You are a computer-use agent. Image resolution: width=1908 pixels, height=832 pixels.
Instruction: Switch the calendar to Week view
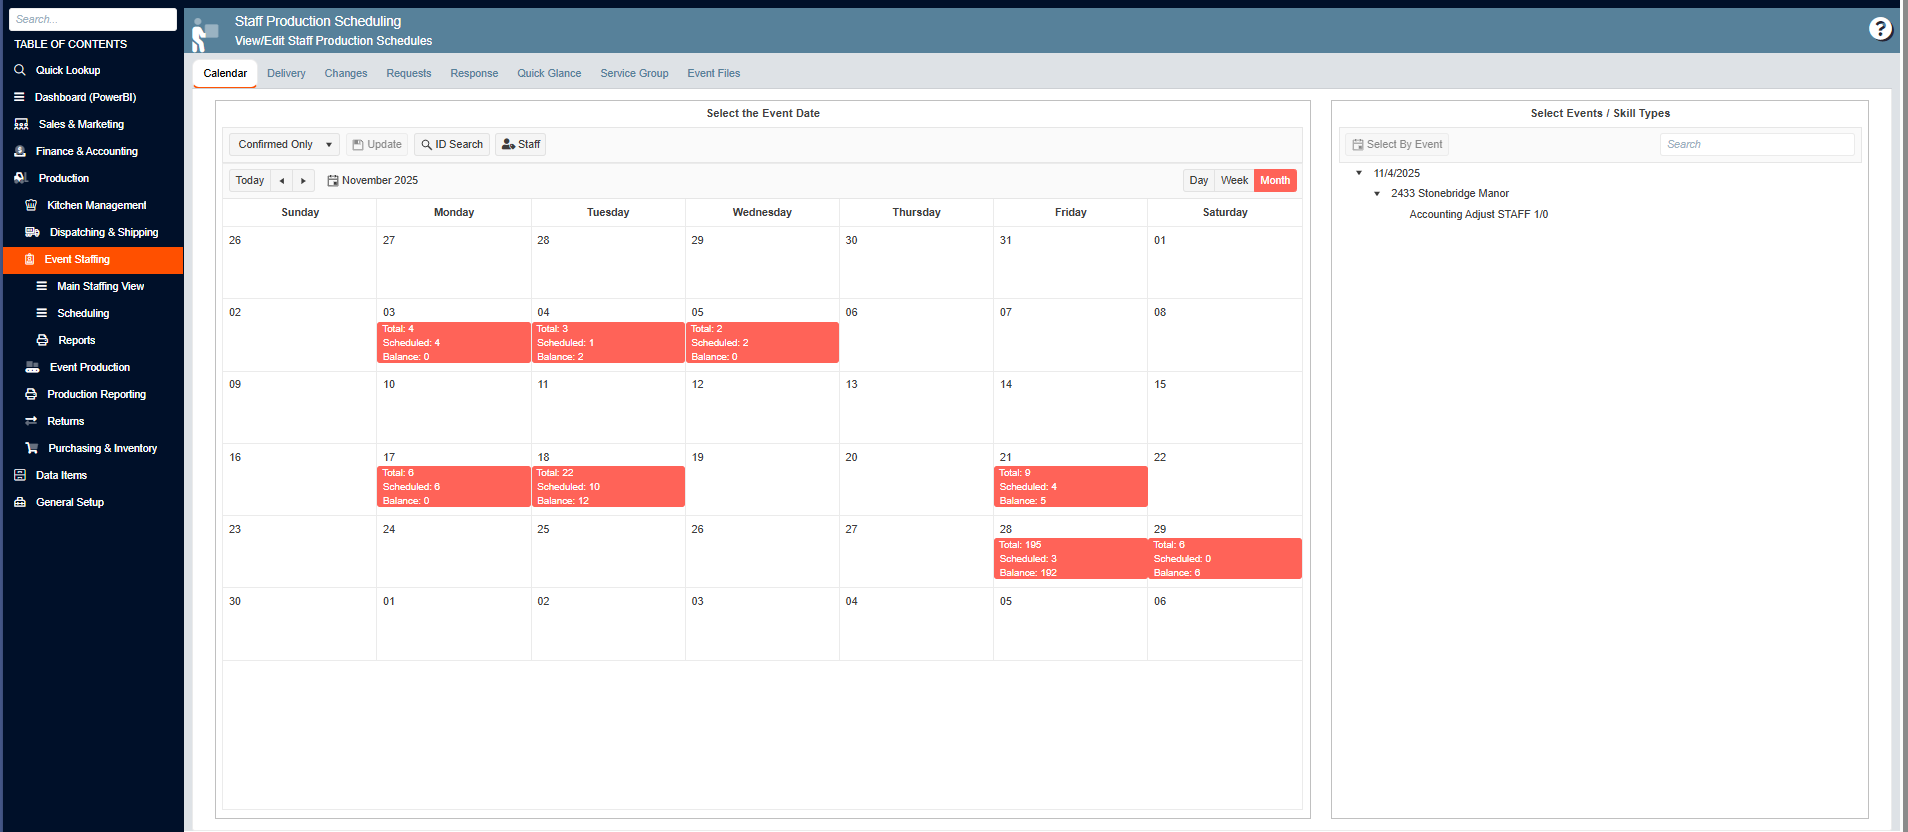coord(1234,180)
